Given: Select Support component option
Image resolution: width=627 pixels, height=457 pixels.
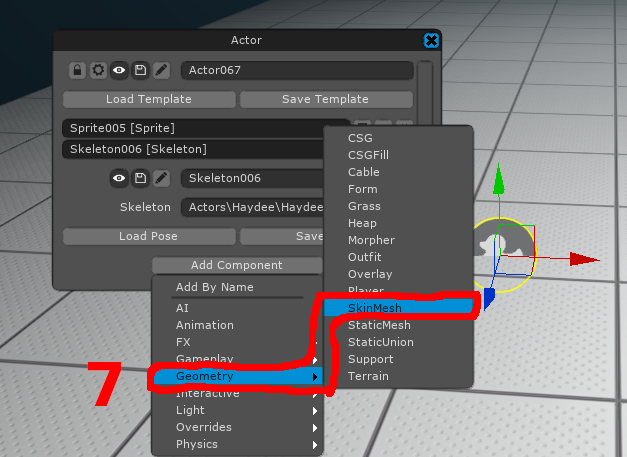Looking at the screenshot, I should click(x=398, y=359).
